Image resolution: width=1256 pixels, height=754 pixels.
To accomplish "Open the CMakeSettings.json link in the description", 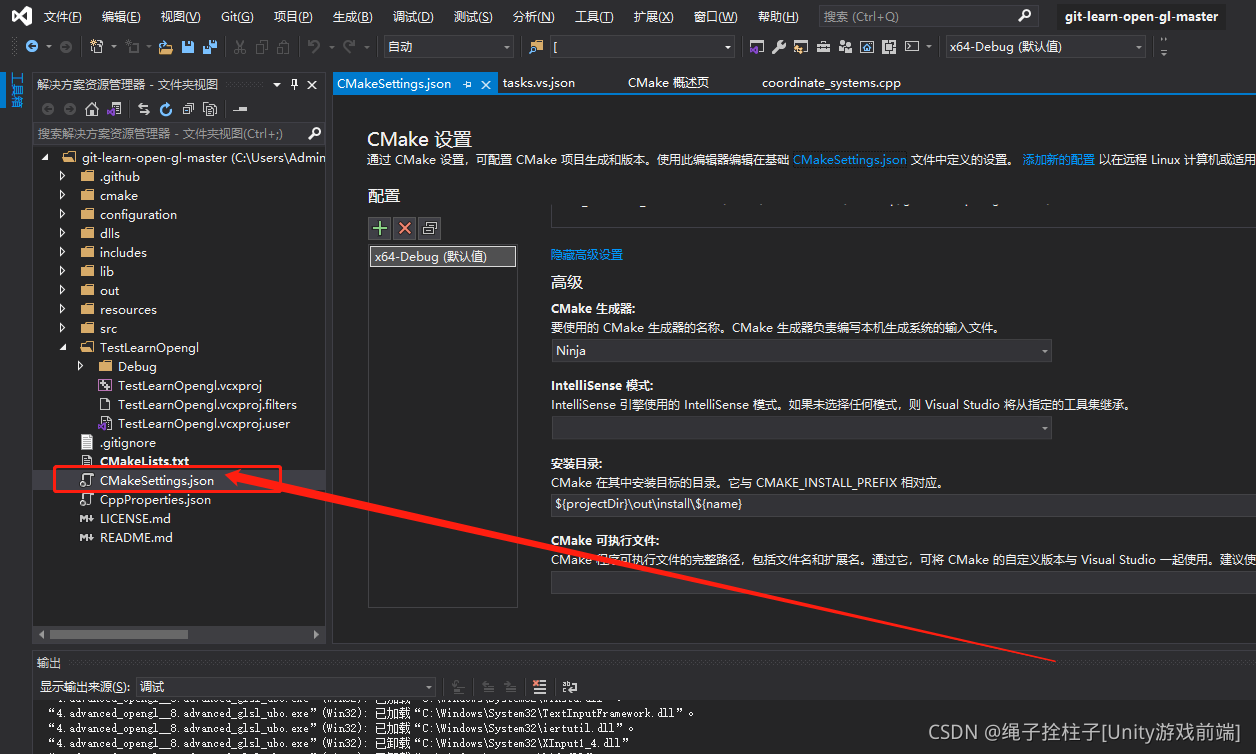I will click(851, 159).
